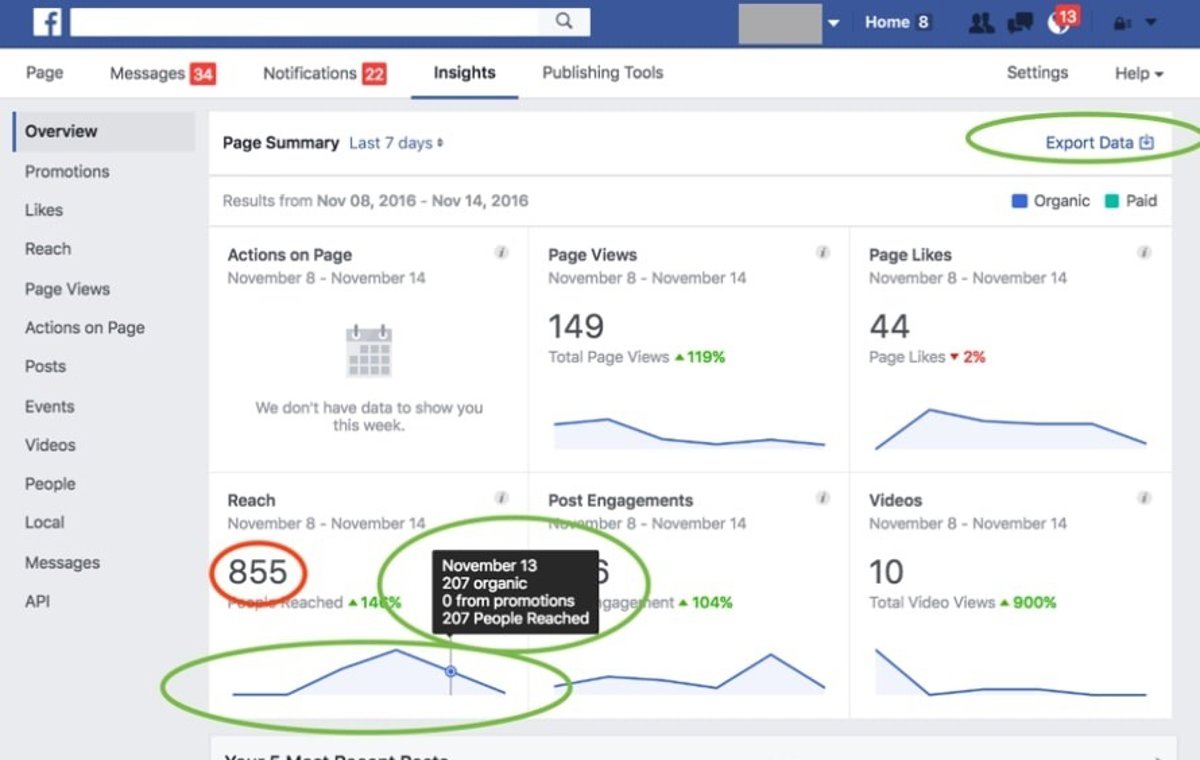This screenshot has height=760, width=1200.
Task: Click the November 13 Reach chart point
Action: click(x=451, y=671)
